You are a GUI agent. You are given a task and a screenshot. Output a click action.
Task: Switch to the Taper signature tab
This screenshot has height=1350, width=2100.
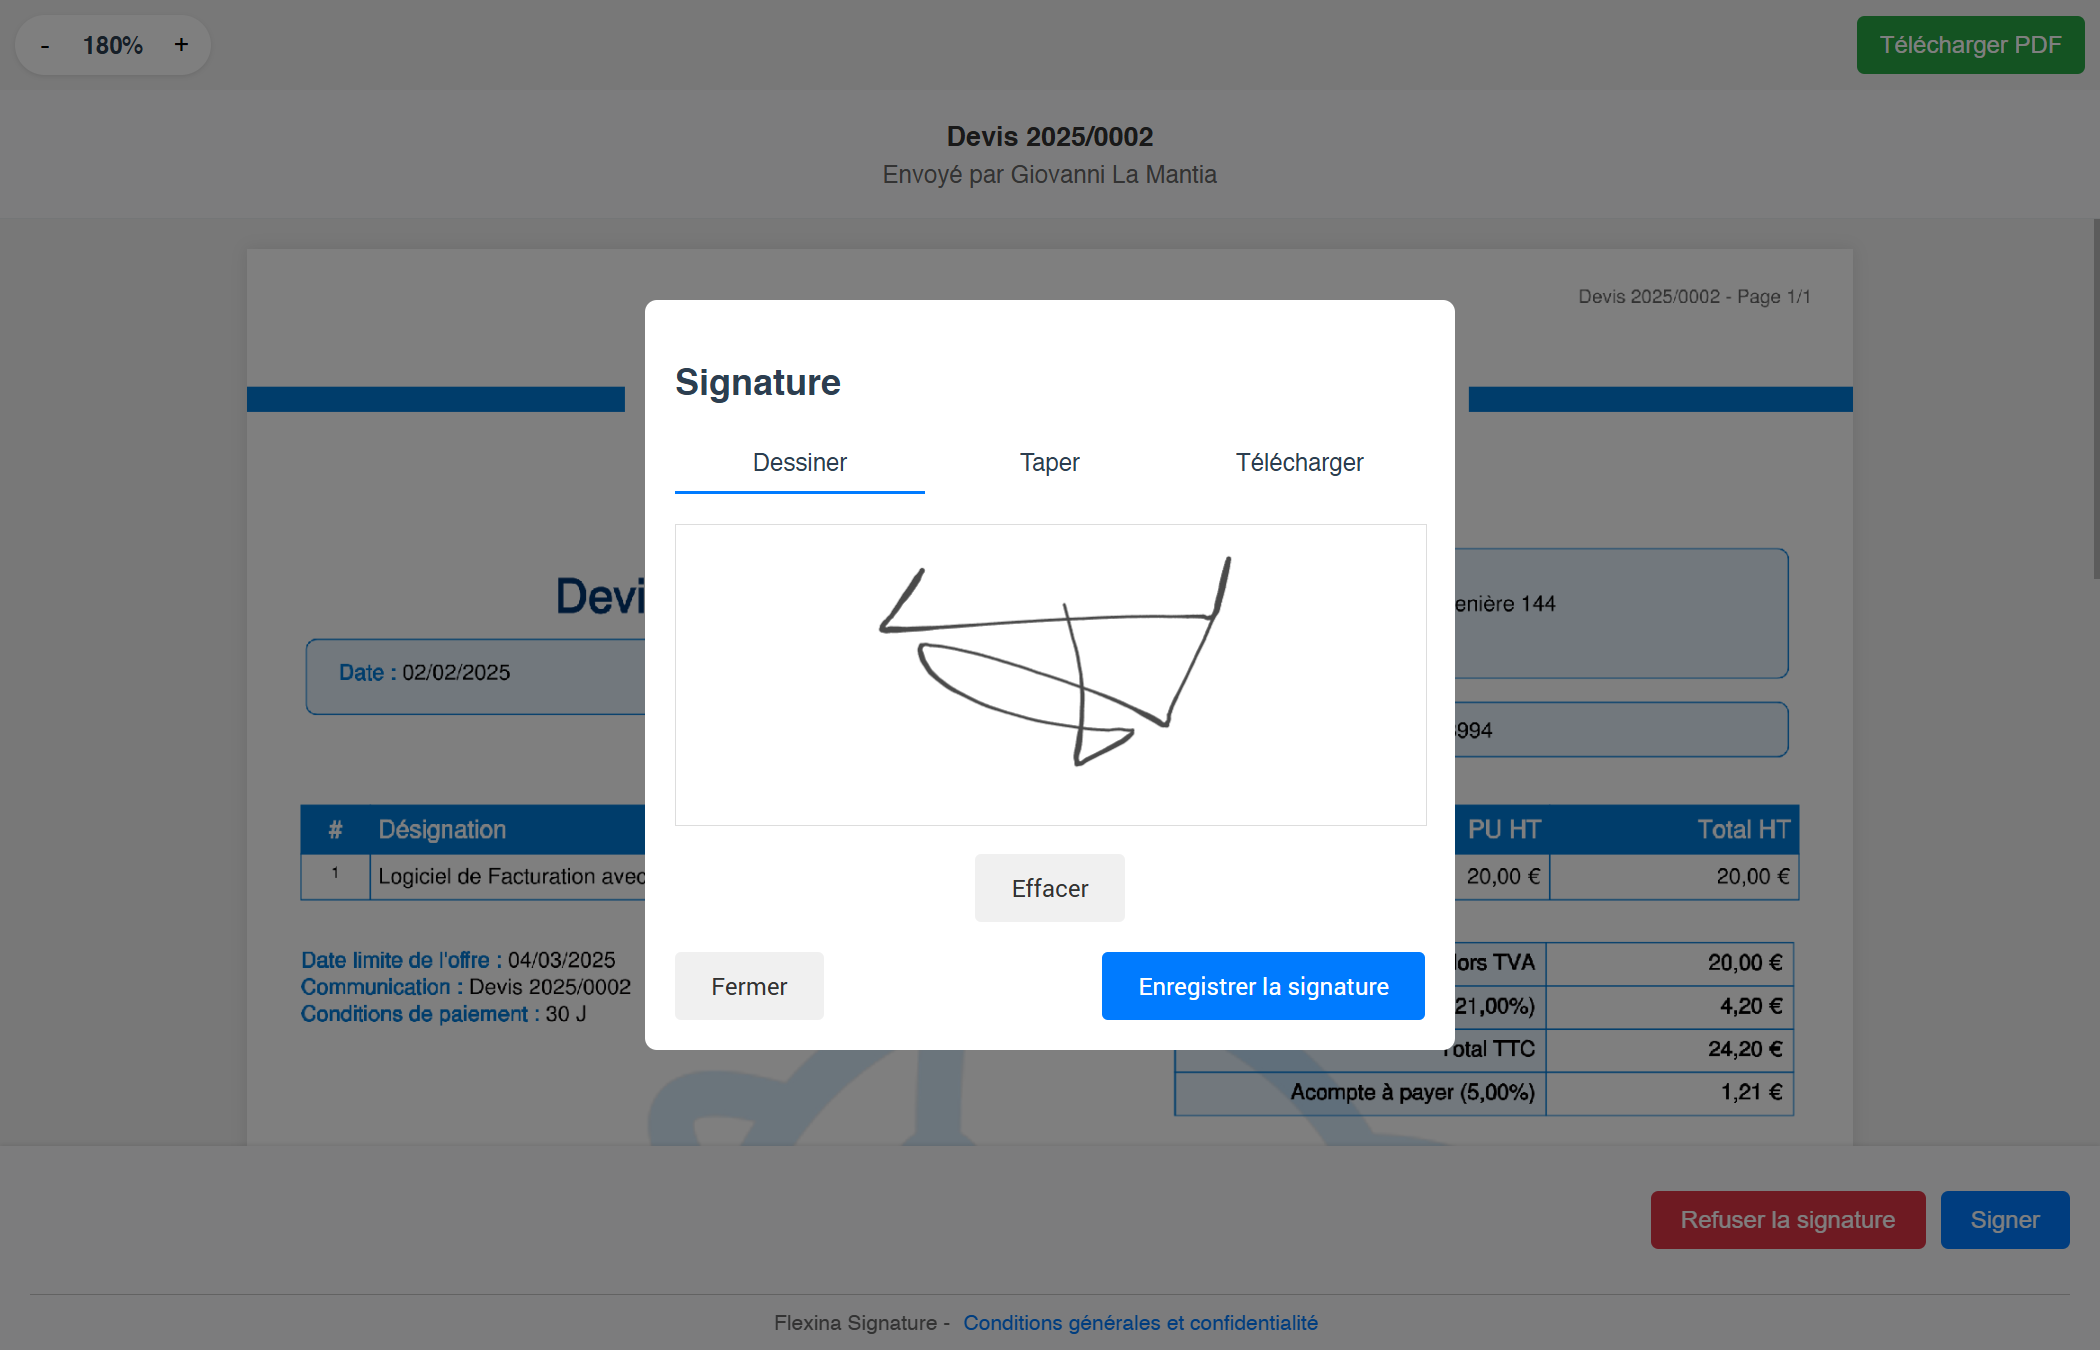pos(1050,462)
